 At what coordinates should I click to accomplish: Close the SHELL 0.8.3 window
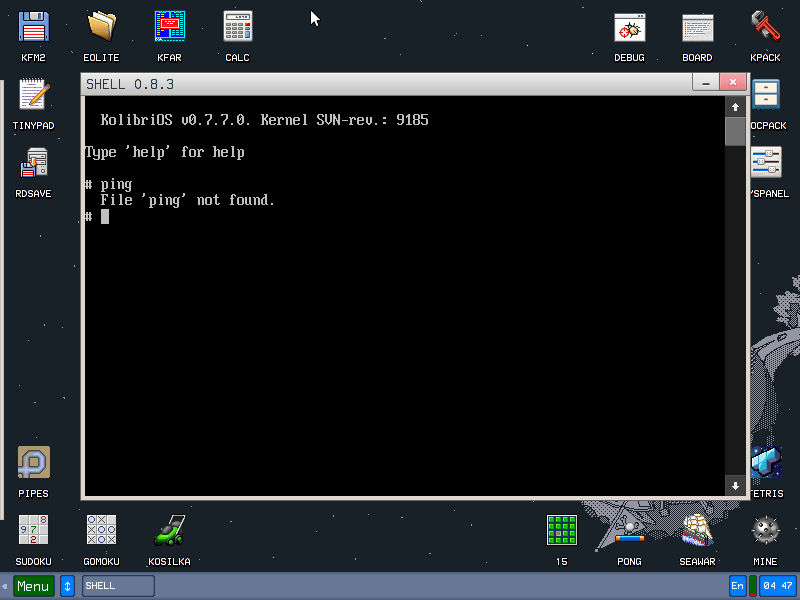(733, 82)
